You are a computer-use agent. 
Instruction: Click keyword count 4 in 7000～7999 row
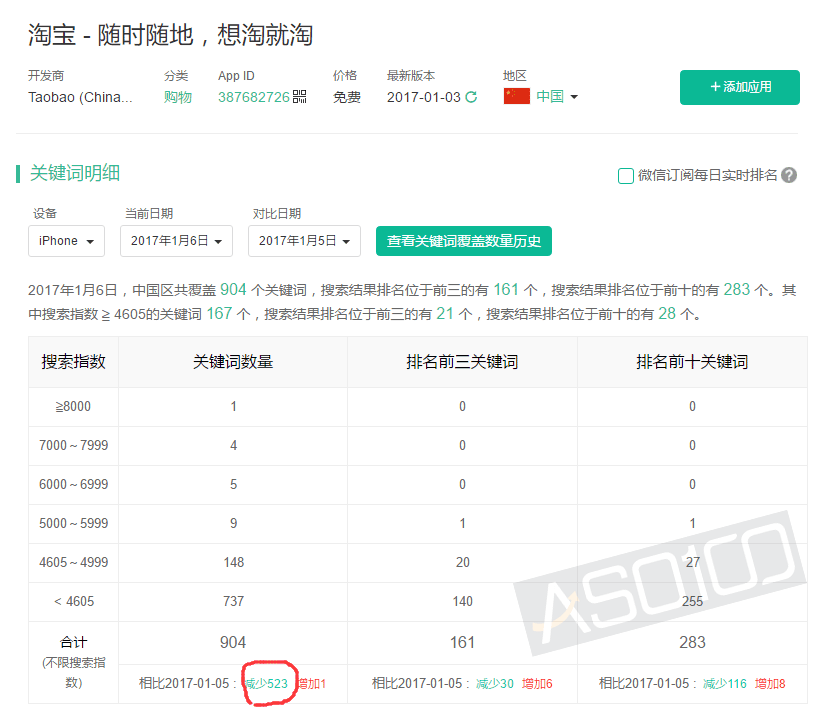pos(233,445)
